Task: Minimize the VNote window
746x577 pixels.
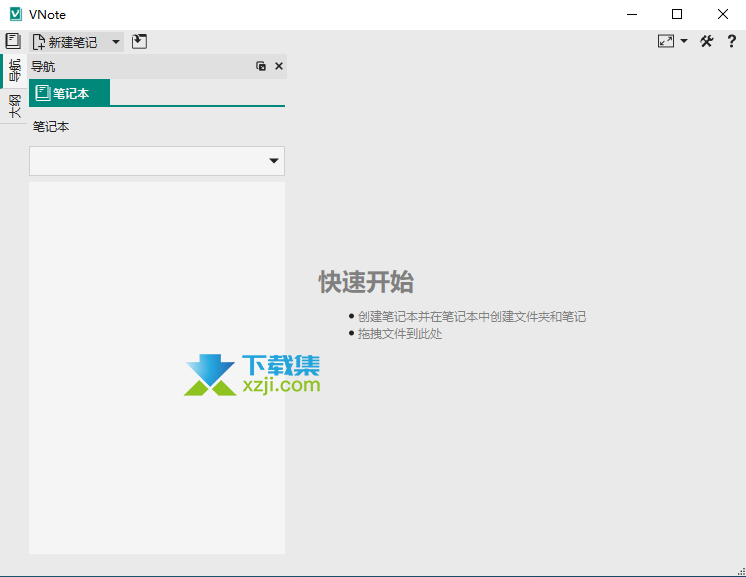Action: [x=632, y=14]
